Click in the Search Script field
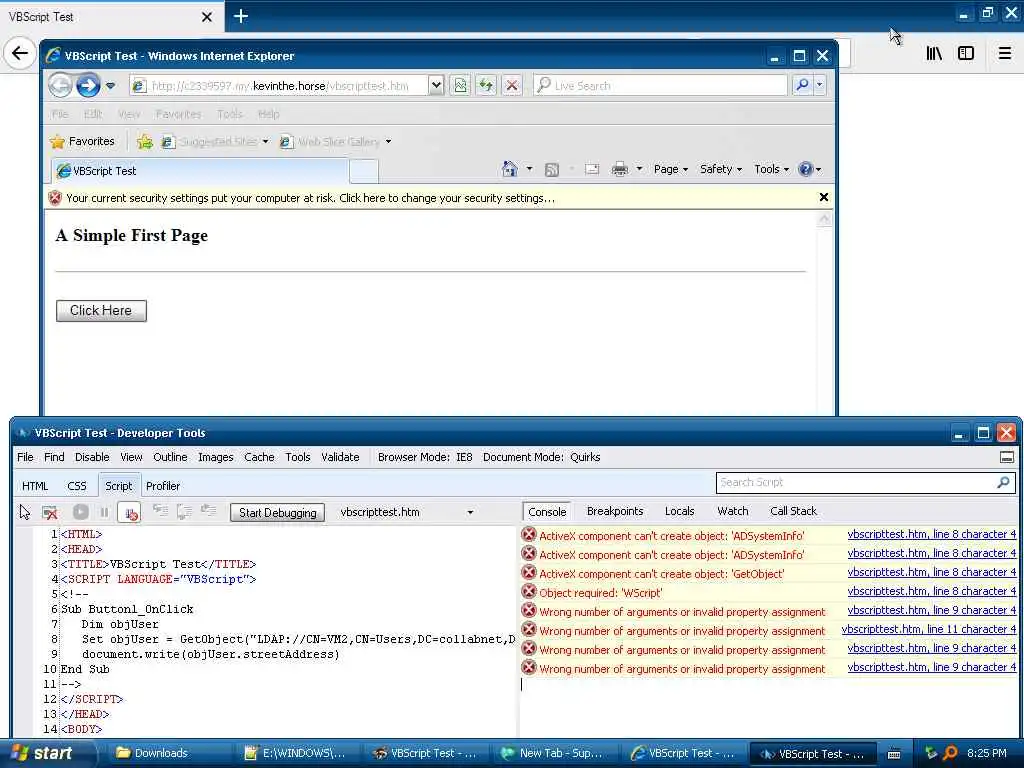 pos(856,483)
